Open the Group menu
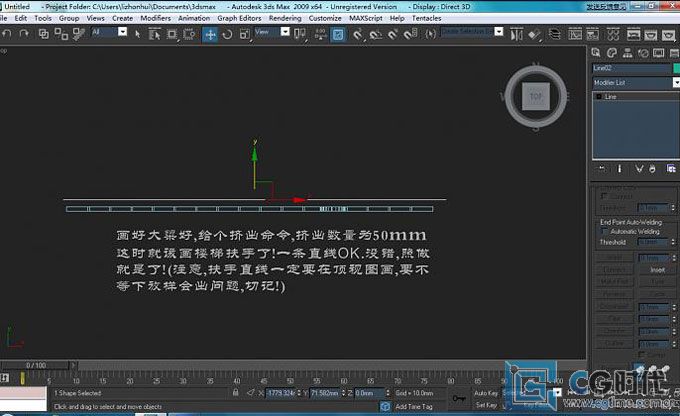Image resolution: width=680 pixels, height=416 pixels. [69, 18]
